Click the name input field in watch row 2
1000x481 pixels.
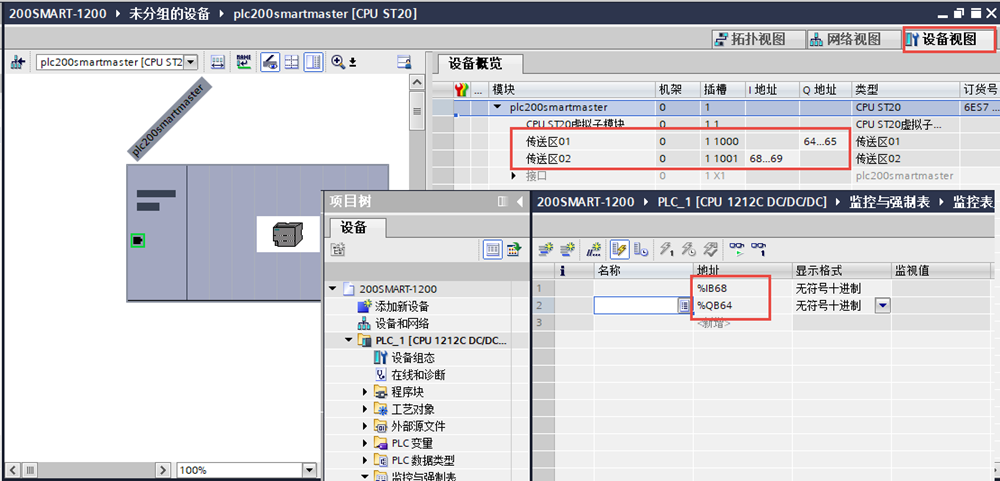[636, 306]
